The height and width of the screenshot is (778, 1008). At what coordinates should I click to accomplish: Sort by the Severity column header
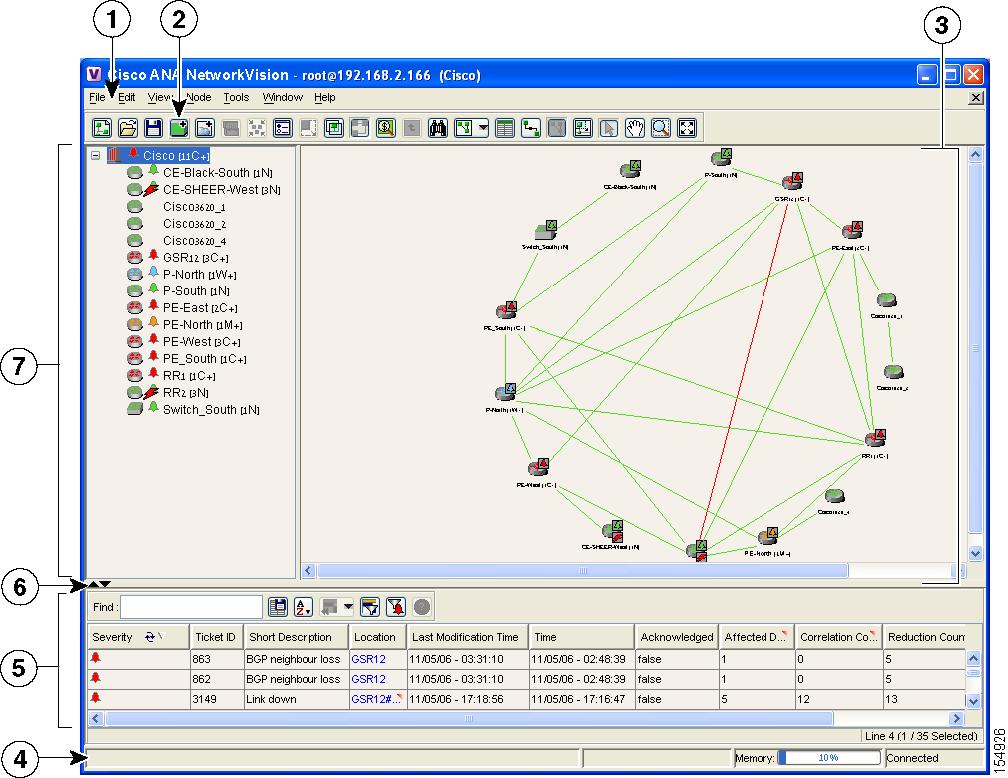[x=138, y=637]
